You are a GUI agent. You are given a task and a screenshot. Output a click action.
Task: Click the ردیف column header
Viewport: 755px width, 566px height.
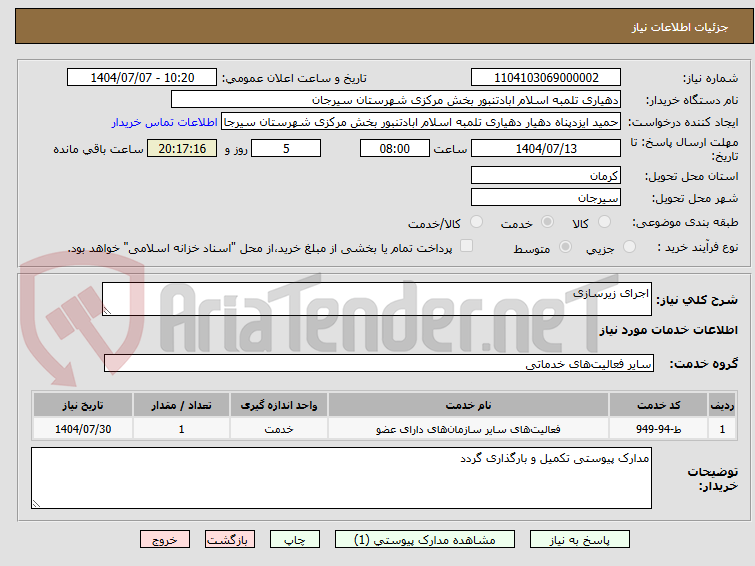722,405
